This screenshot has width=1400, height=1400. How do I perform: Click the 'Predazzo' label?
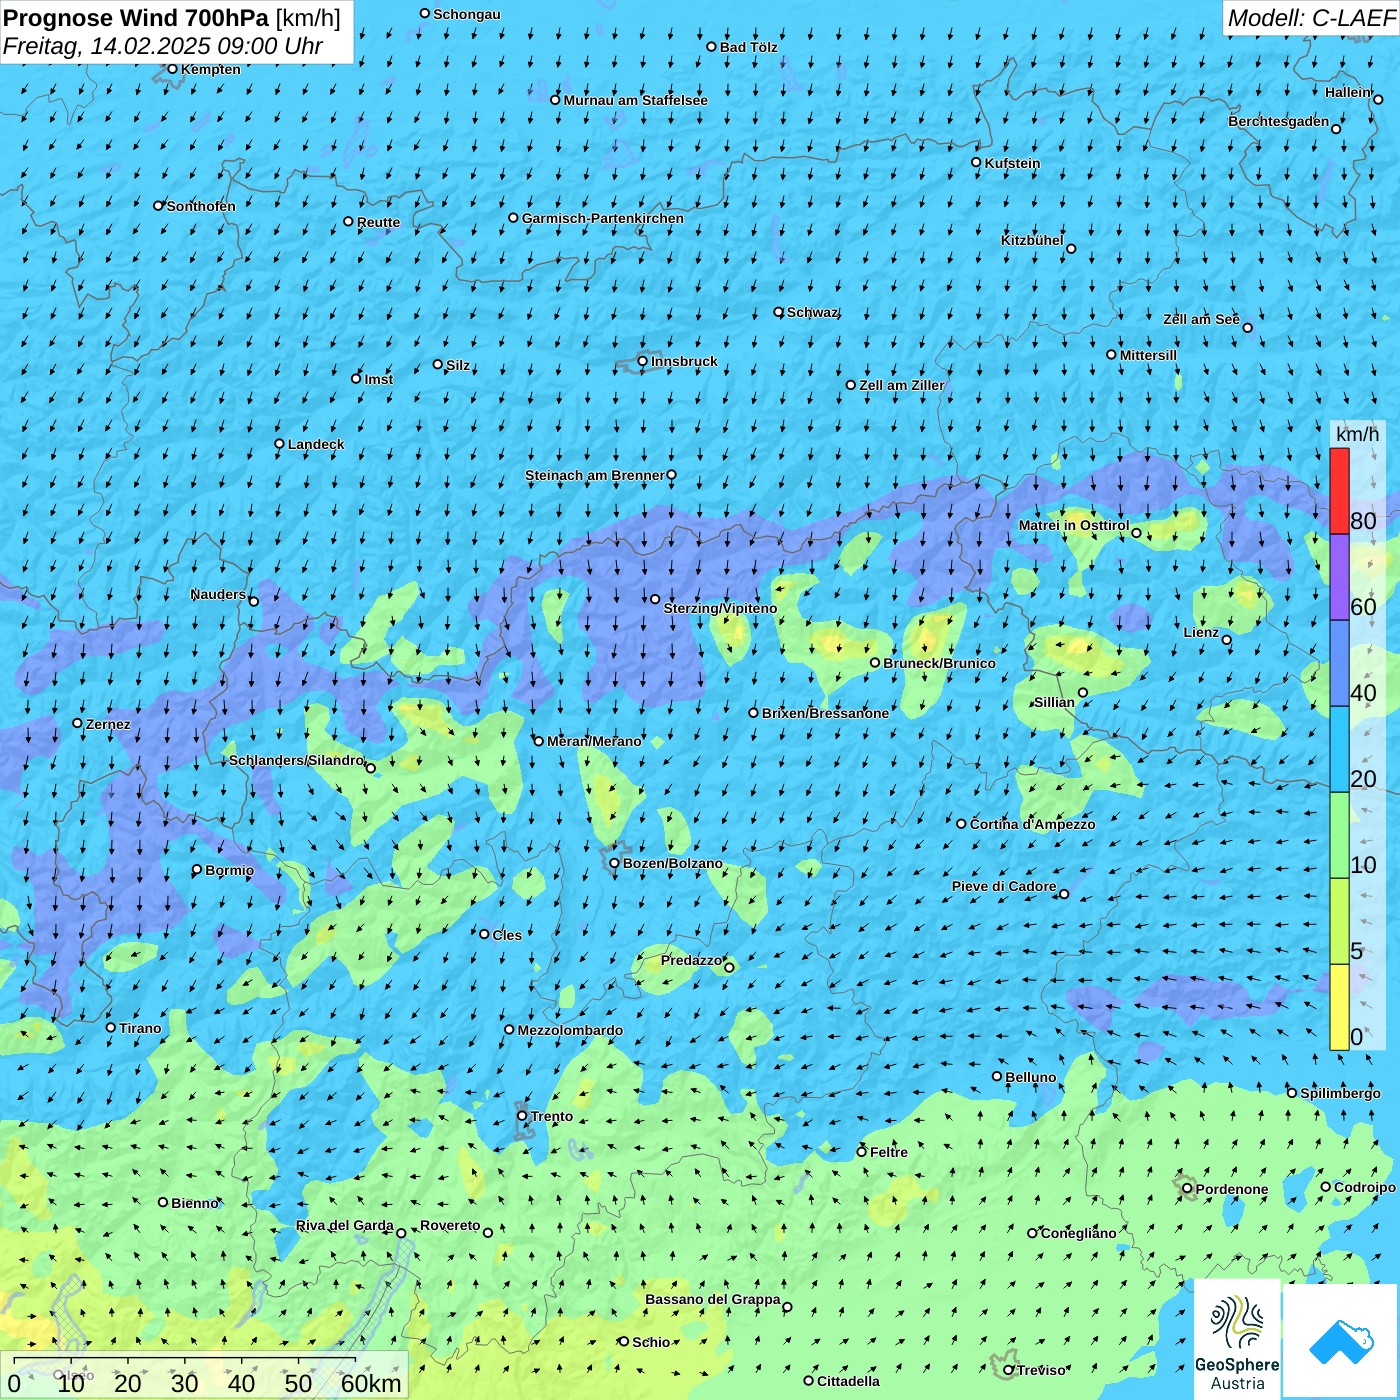tap(691, 960)
